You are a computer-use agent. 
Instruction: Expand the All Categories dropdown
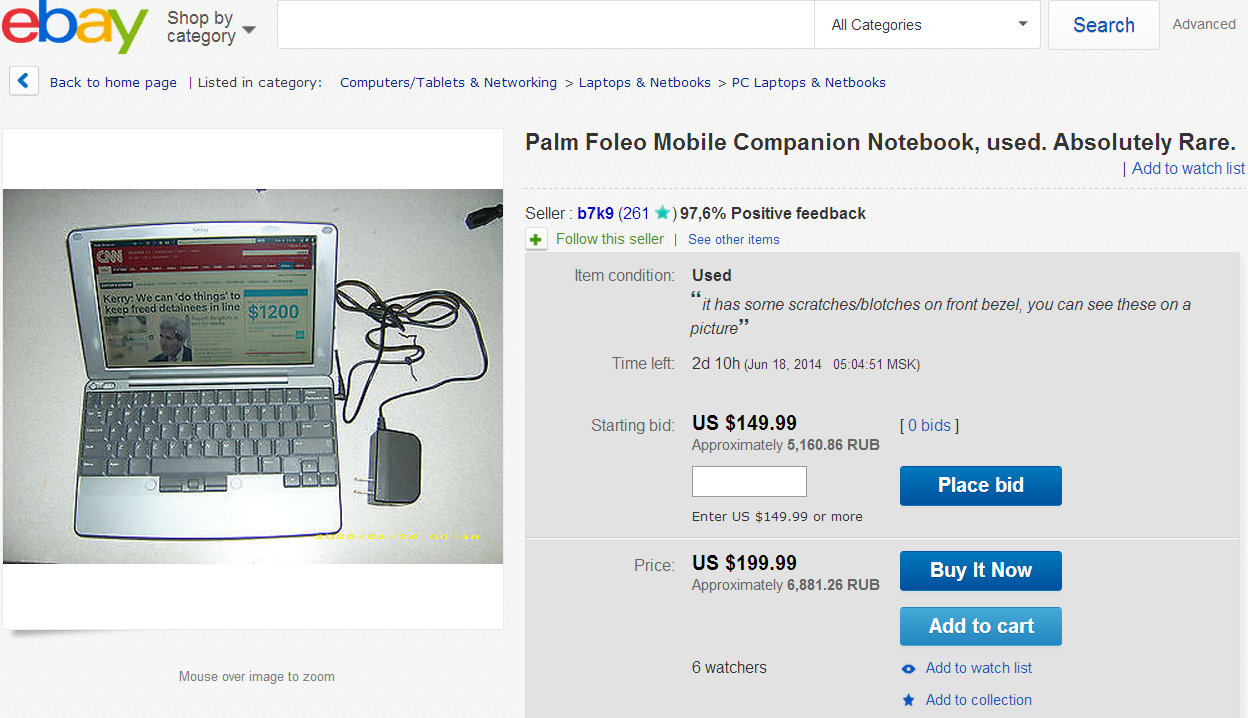coord(927,25)
